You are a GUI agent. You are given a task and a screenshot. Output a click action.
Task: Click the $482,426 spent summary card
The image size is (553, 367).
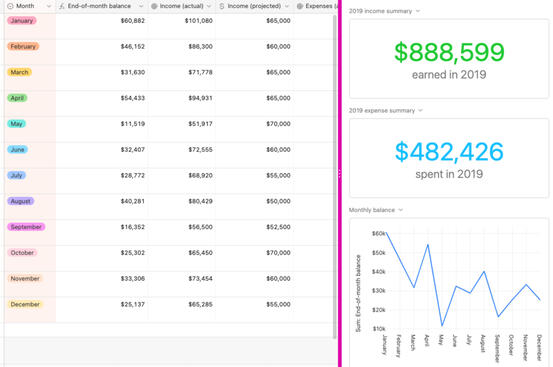[449, 158]
